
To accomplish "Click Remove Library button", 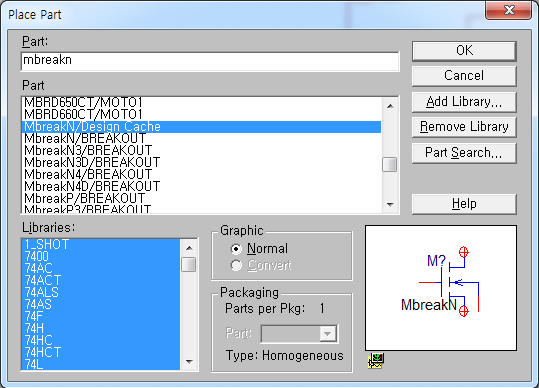I will (464, 127).
